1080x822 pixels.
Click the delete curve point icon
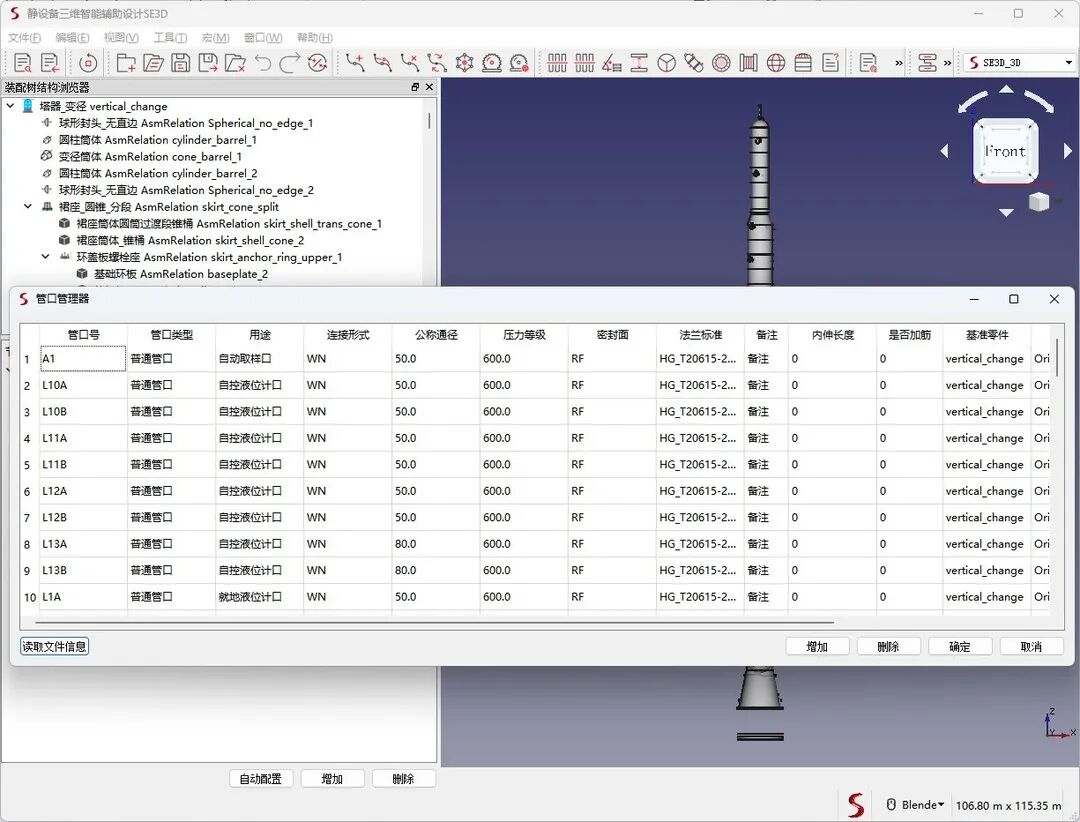[410, 63]
